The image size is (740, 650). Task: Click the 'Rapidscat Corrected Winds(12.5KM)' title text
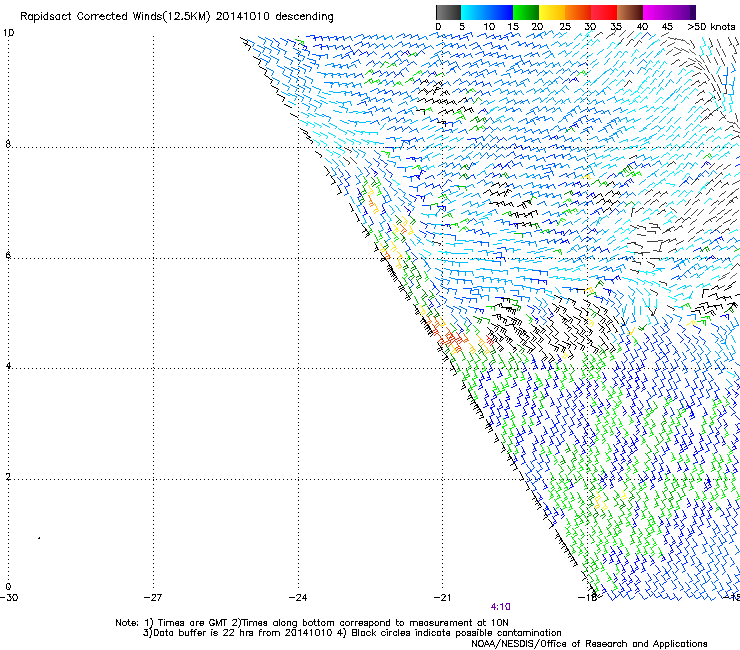(115, 17)
